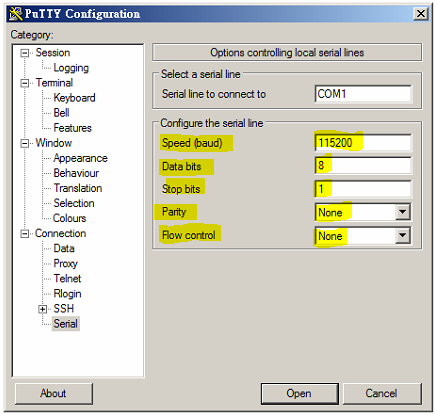Close the PuTTY Configuration dialog

coord(421,14)
